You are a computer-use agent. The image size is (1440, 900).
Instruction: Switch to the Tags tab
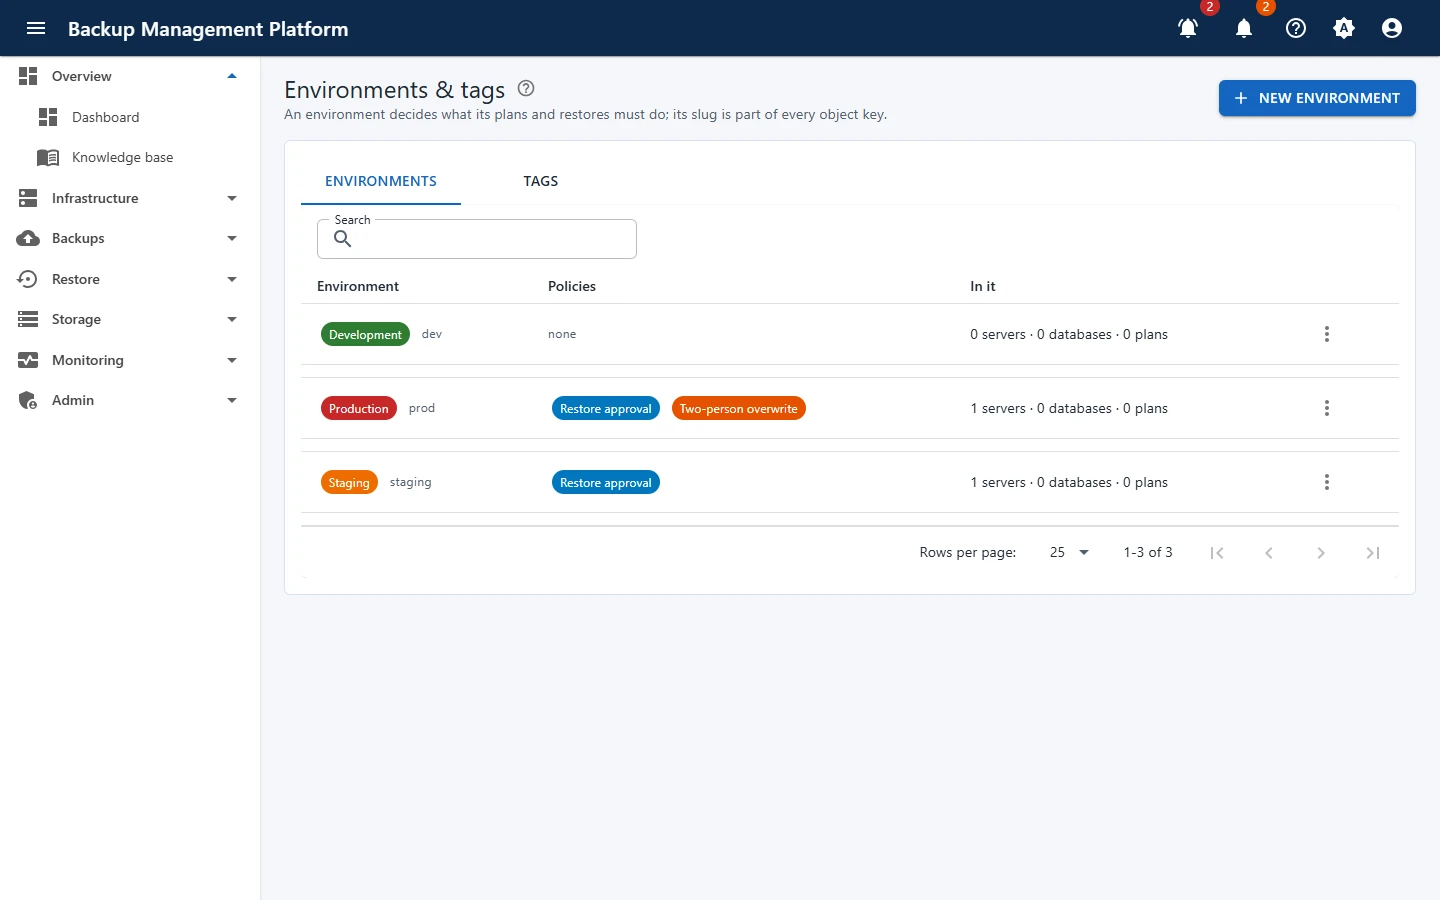point(541,181)
